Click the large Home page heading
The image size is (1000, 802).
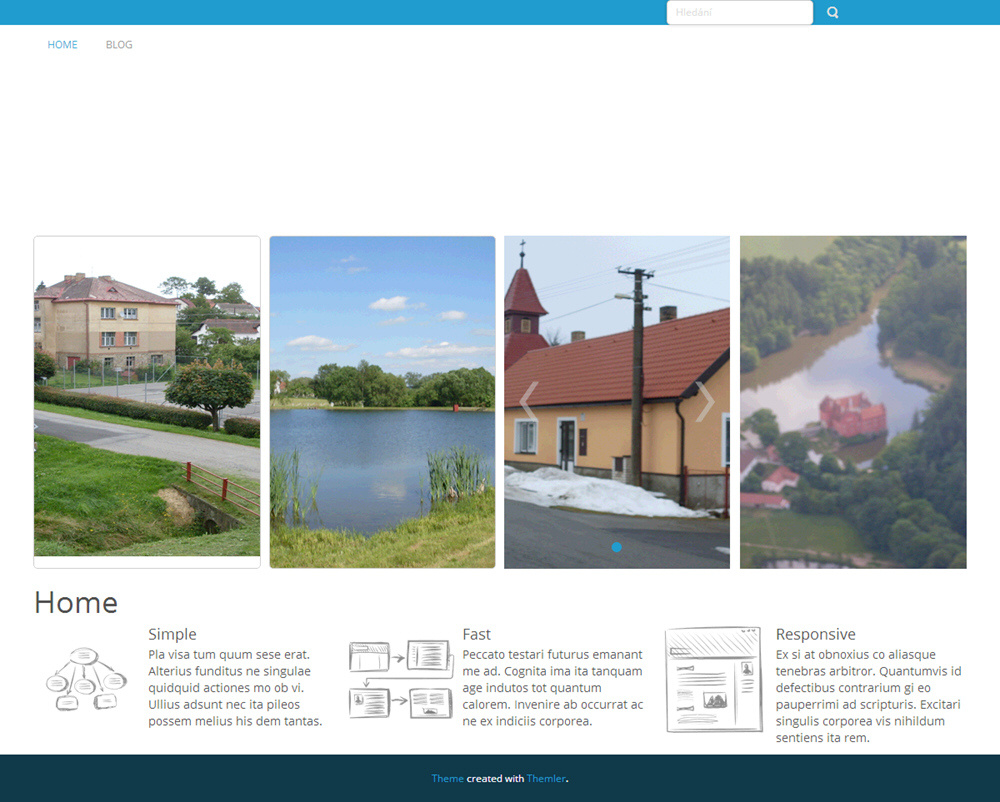point(76,602)
